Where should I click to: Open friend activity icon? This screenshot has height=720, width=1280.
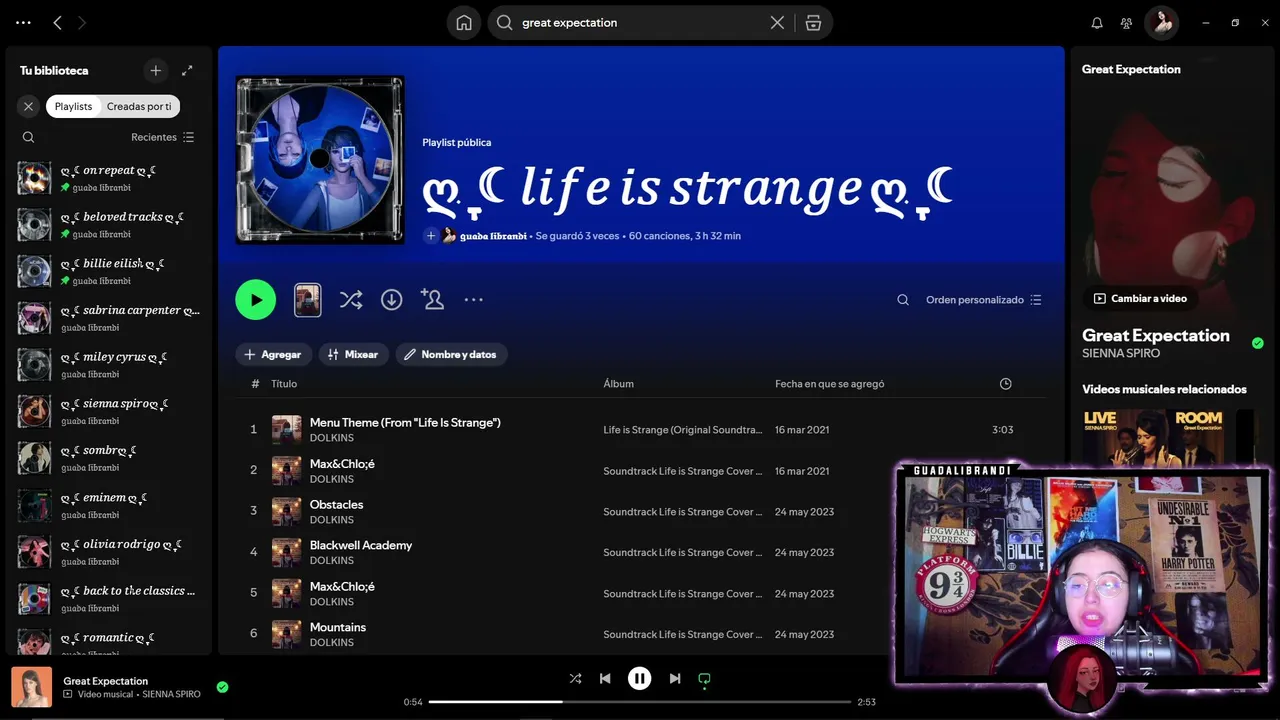1126,22
